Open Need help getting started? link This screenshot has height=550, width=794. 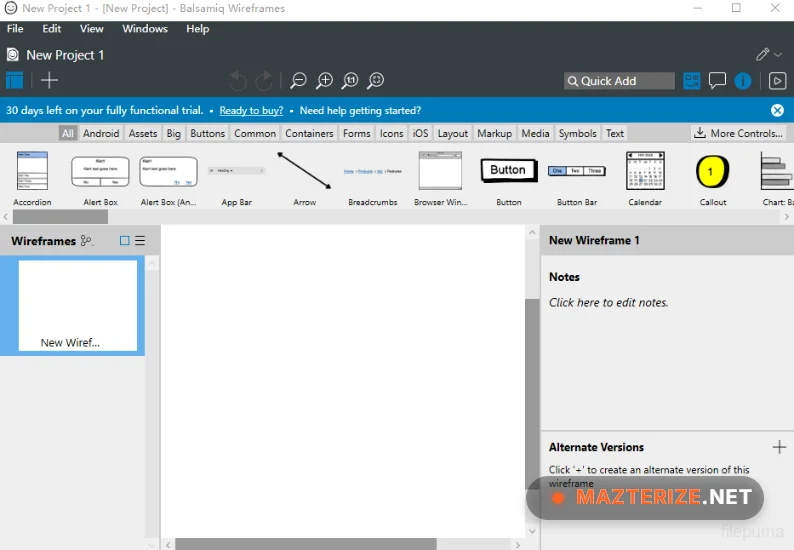pos(360,110)
